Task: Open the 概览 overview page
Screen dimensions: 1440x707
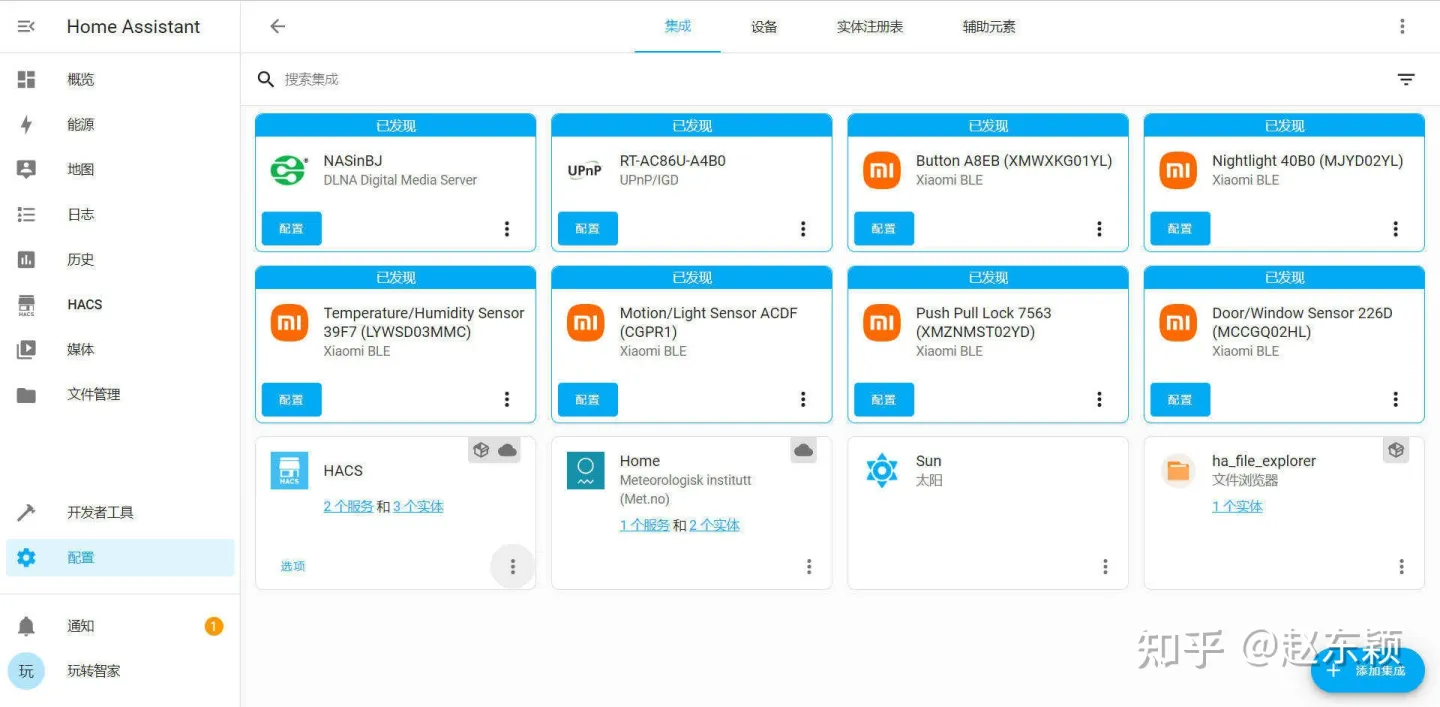Action: (x=120, y=79)
